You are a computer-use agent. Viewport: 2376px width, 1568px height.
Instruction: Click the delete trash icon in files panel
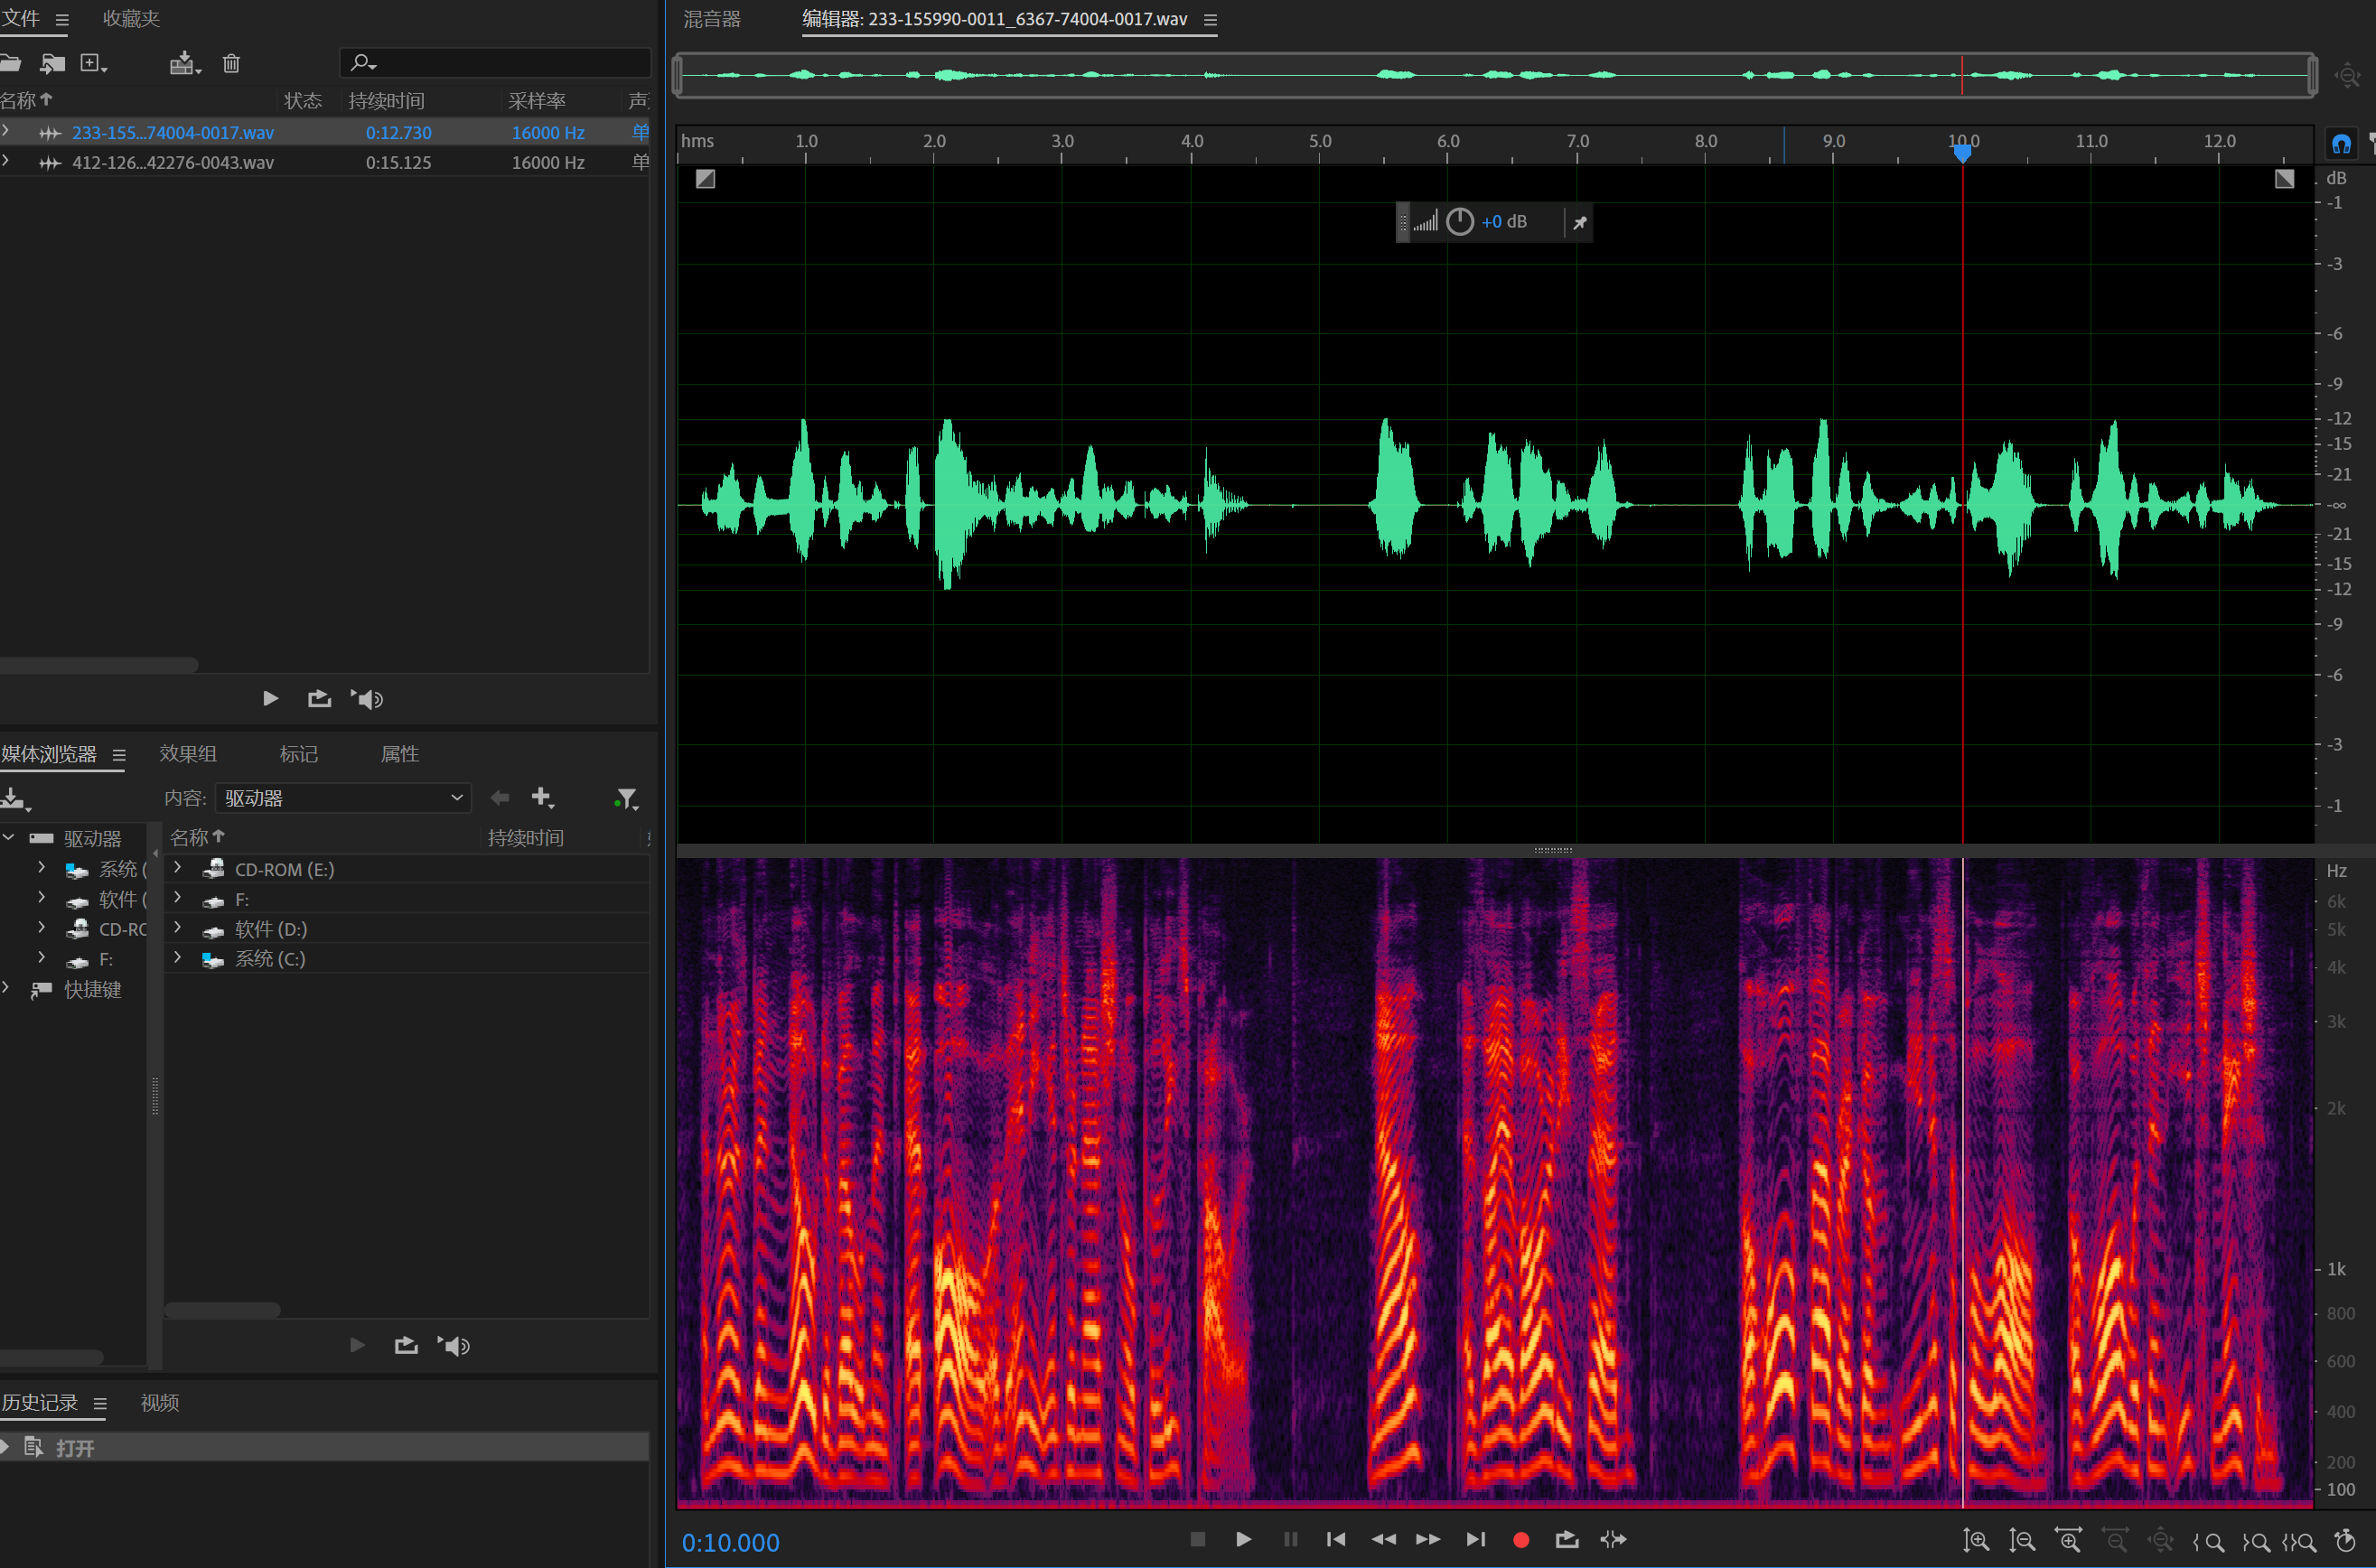click(x=231, y=64)
